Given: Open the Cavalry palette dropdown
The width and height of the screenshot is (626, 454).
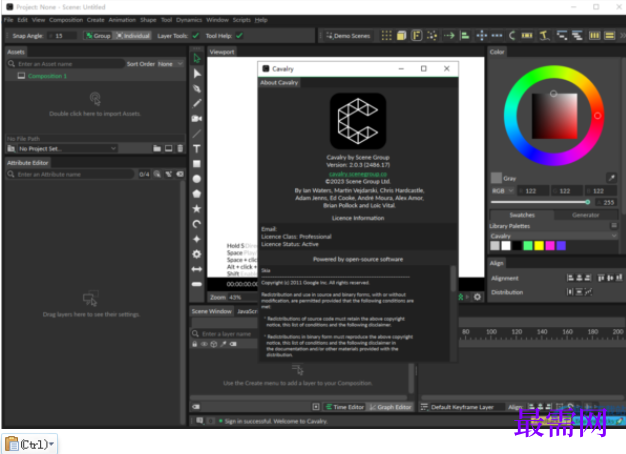Looking at the screenshot, I should coord(554,236).
